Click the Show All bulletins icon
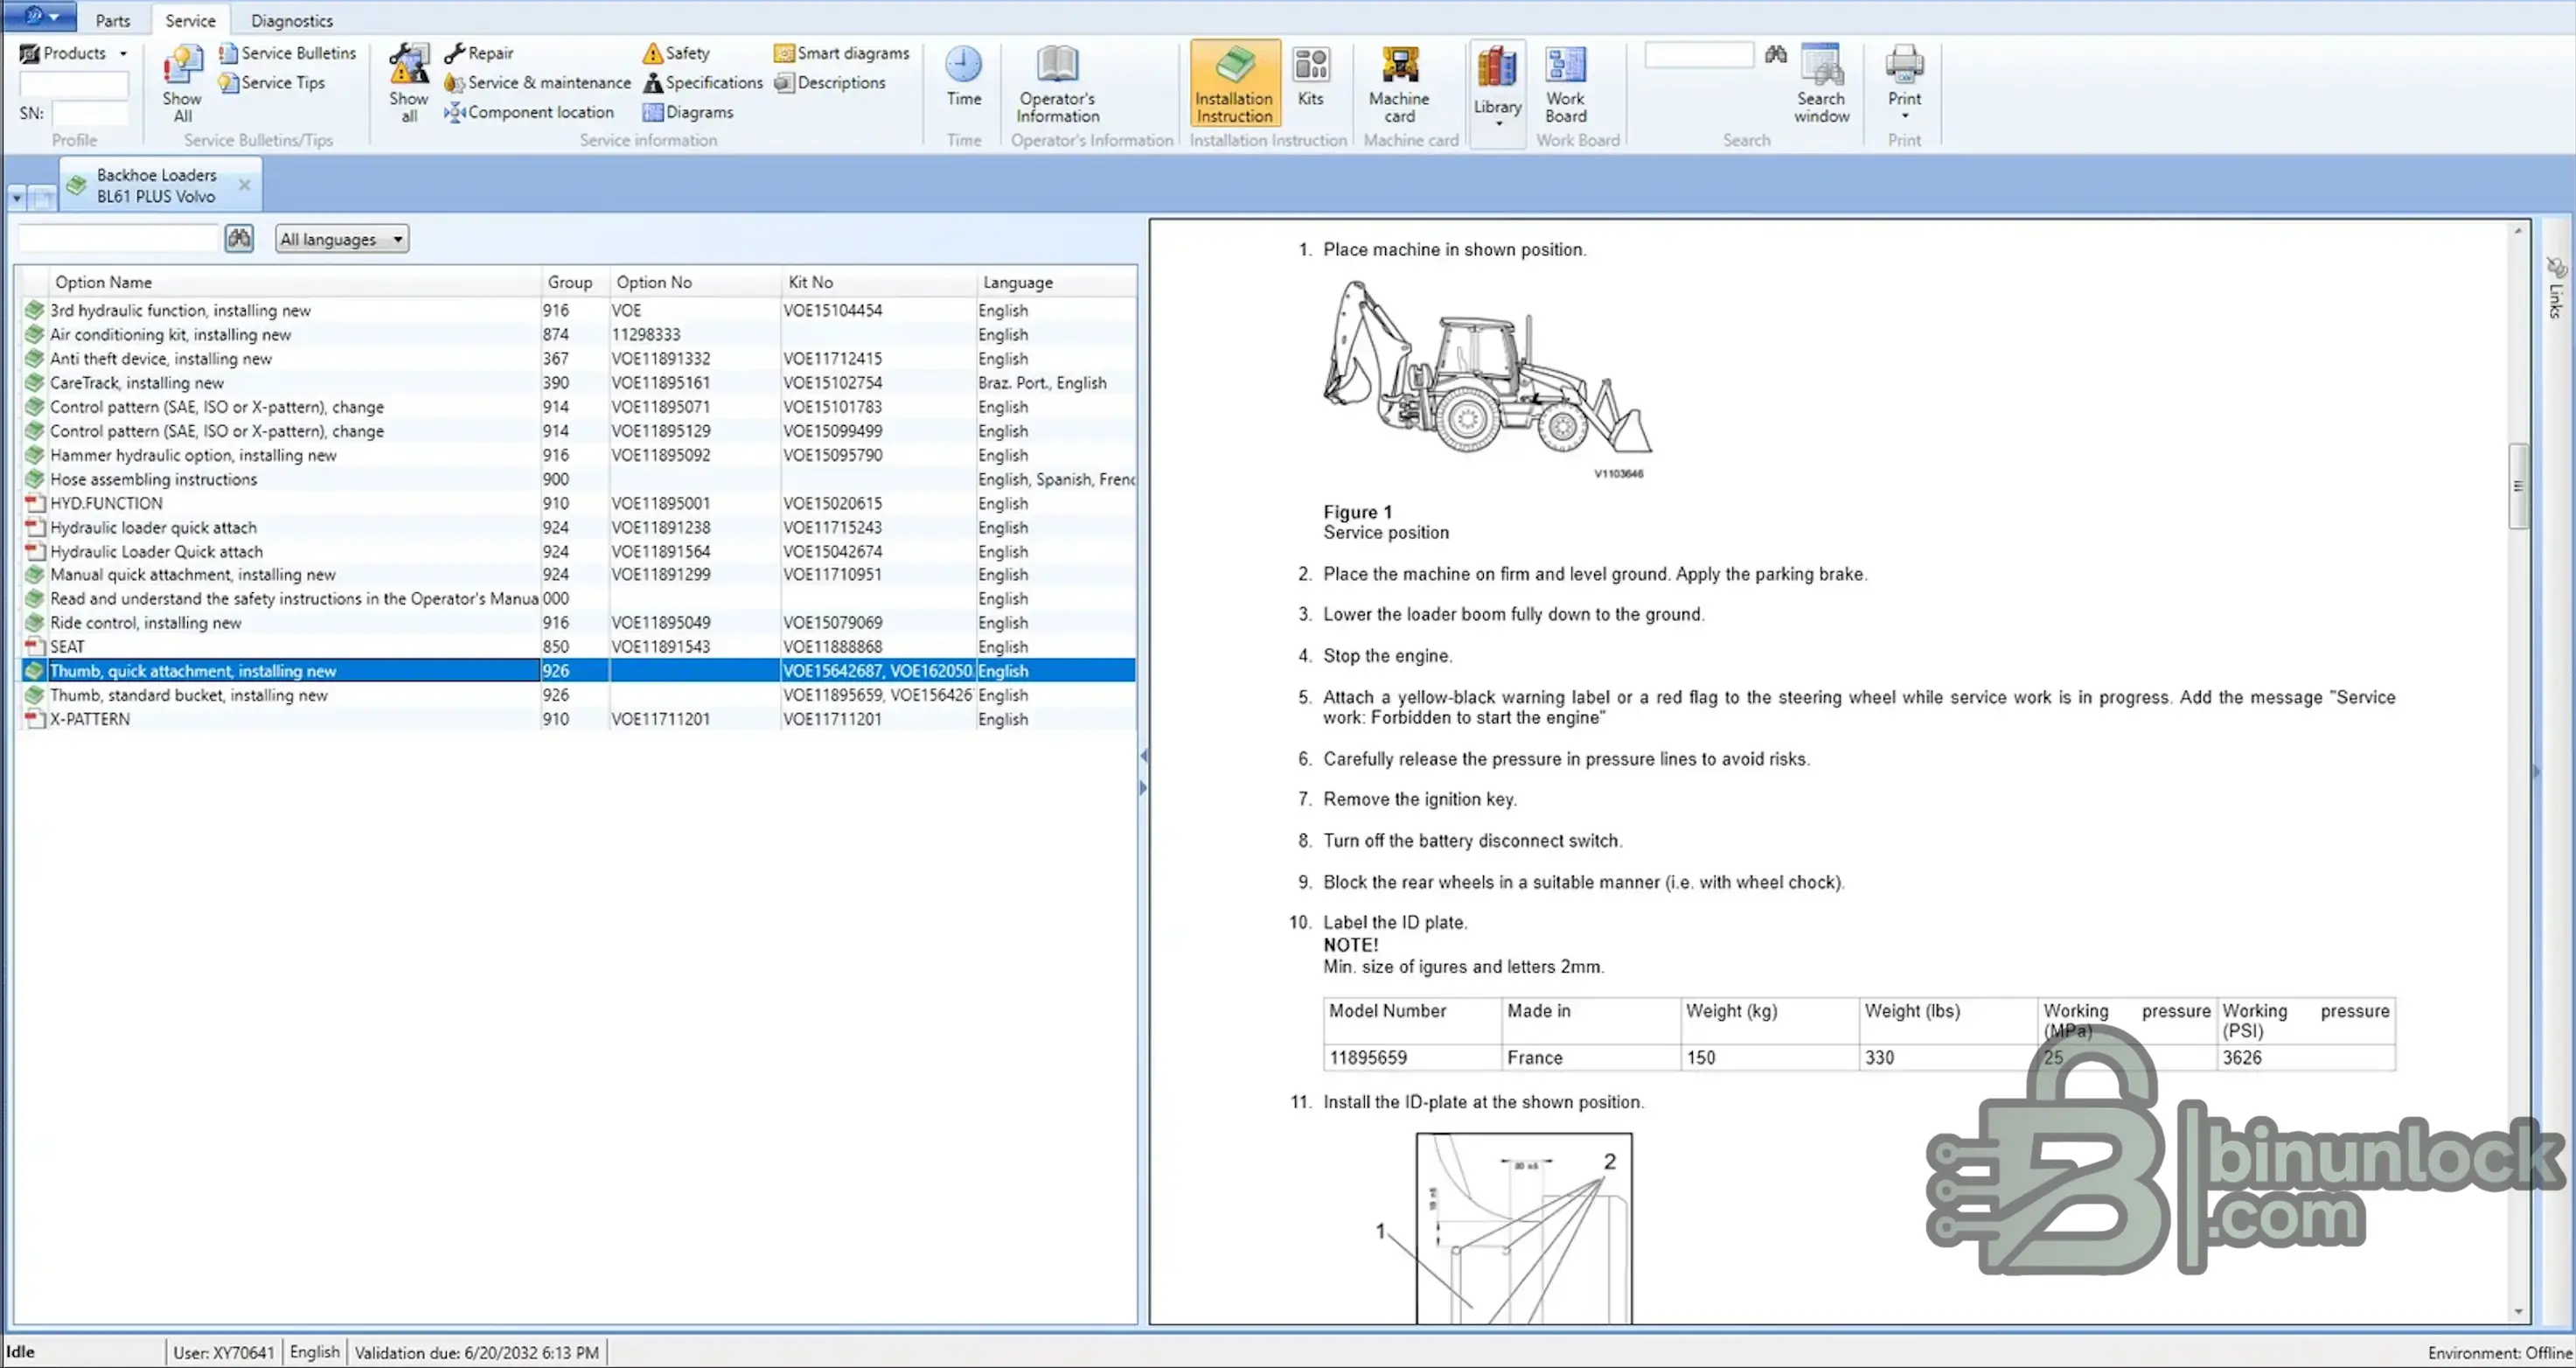The image size is (2576, 1368). click(182, 84)
